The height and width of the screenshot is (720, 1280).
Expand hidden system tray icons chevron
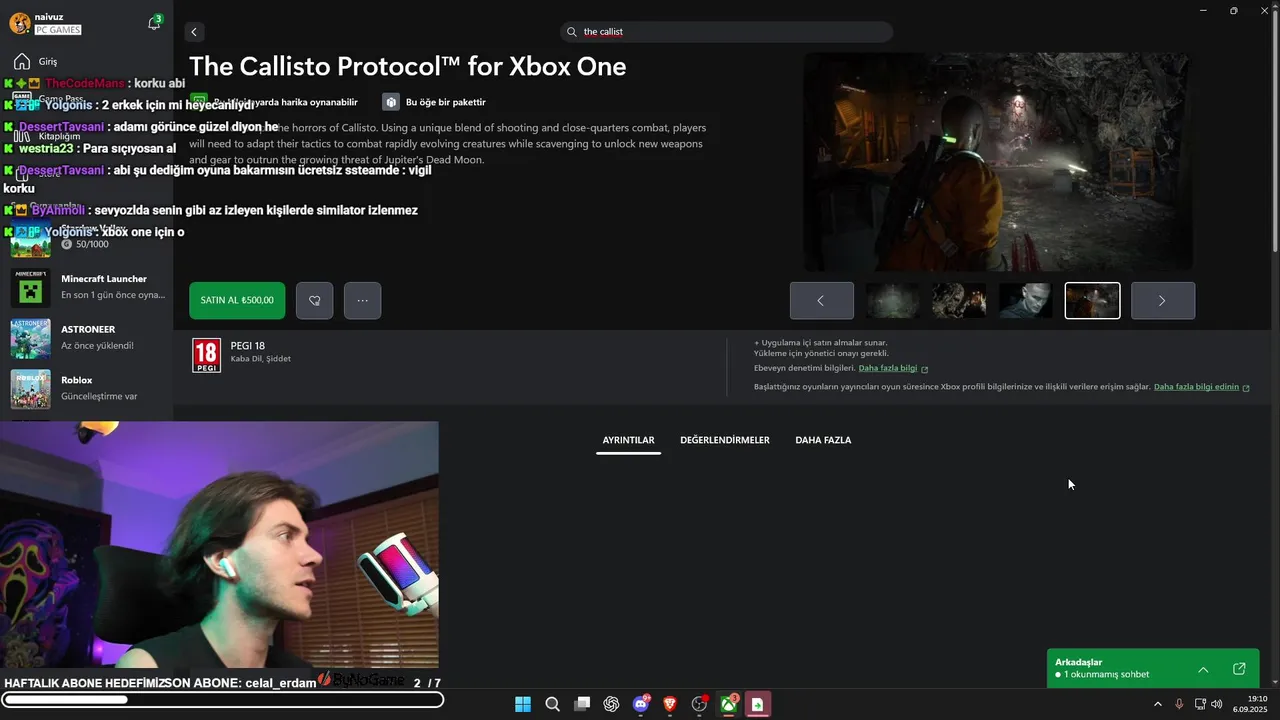coord(1158,705)
